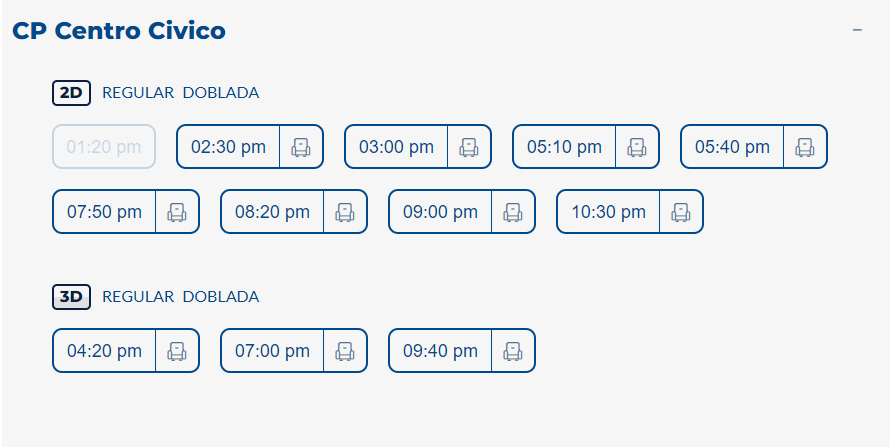This screenshot has width=890, height=447.
Task: Pick the 05:10 pm showtime
Action: pyautogui.click(x=564, y=147)
